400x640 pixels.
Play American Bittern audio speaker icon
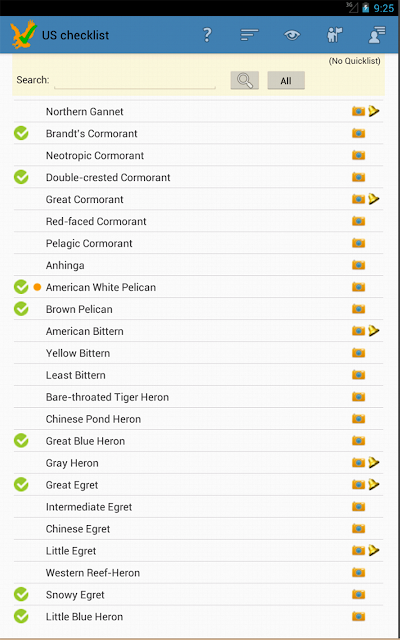[373, 331]
